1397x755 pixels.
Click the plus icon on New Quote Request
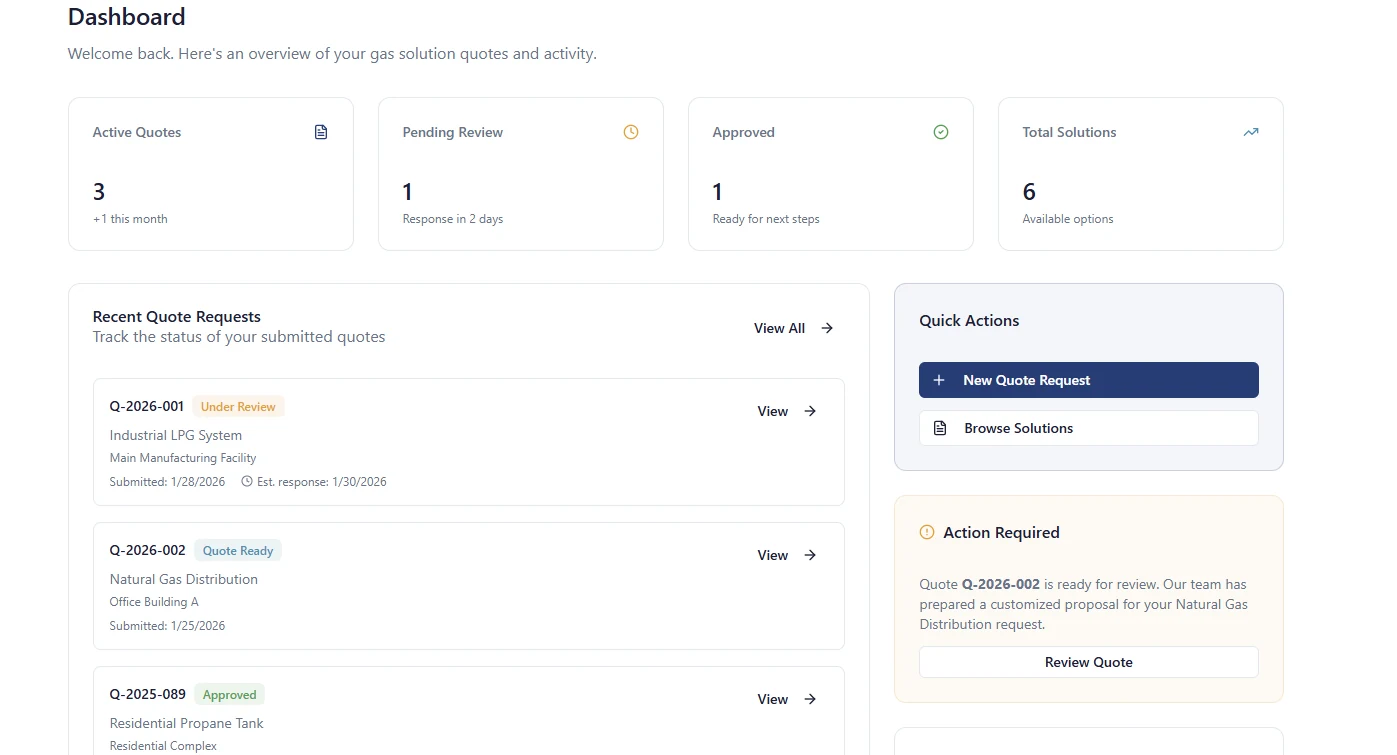[x=939, y=380]
